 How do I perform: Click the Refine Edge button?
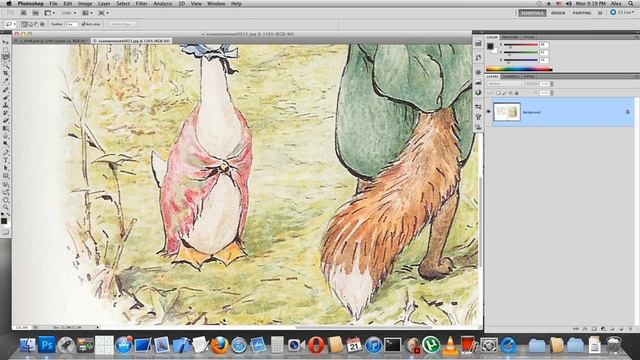click(x=124, y=24)
